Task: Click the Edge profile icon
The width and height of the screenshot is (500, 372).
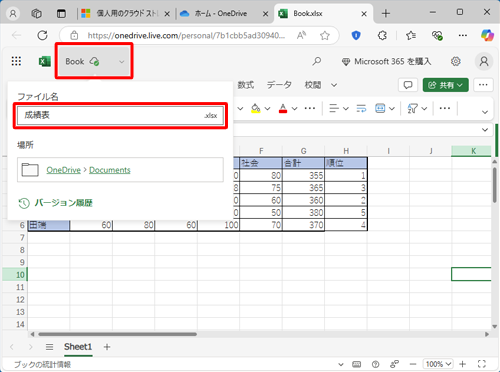Action: tap(13, 14)
